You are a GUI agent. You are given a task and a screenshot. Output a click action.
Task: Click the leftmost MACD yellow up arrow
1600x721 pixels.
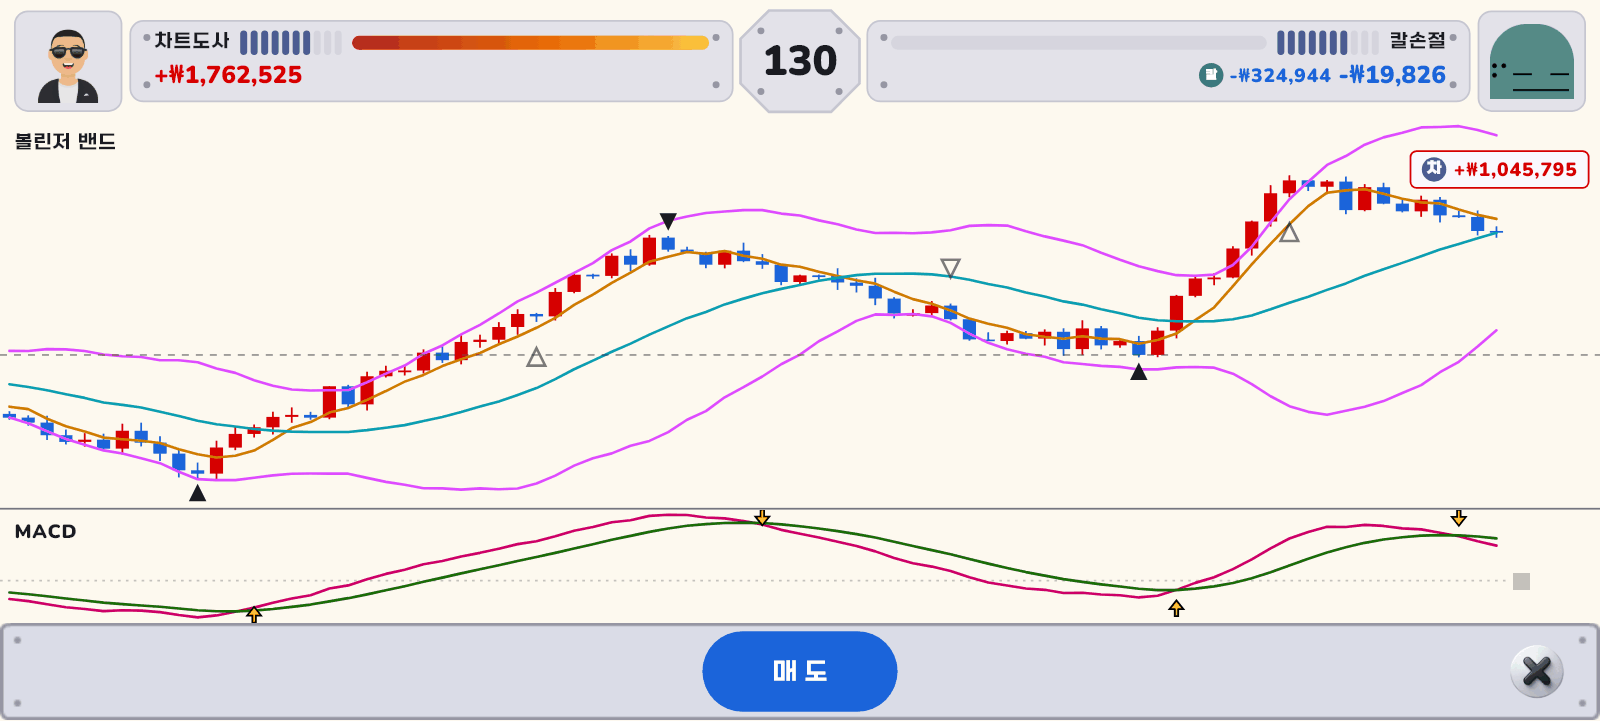pyautogui.click(x=254, y=614)
